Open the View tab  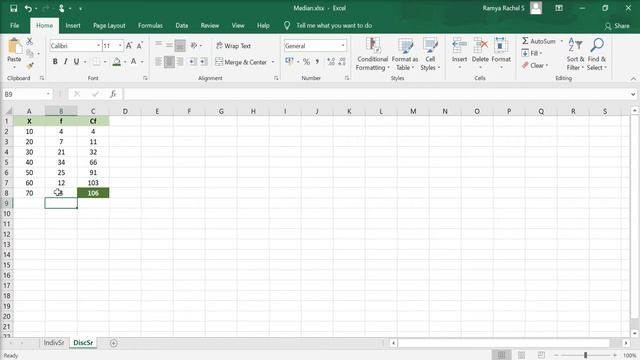[x=238, y=25]
